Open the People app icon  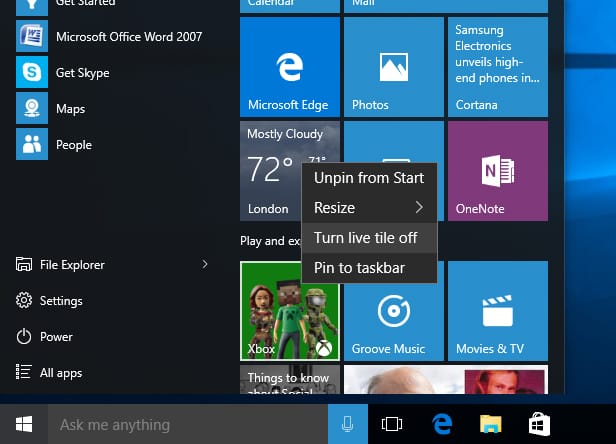pyautogui.click(x=32, y=144)
